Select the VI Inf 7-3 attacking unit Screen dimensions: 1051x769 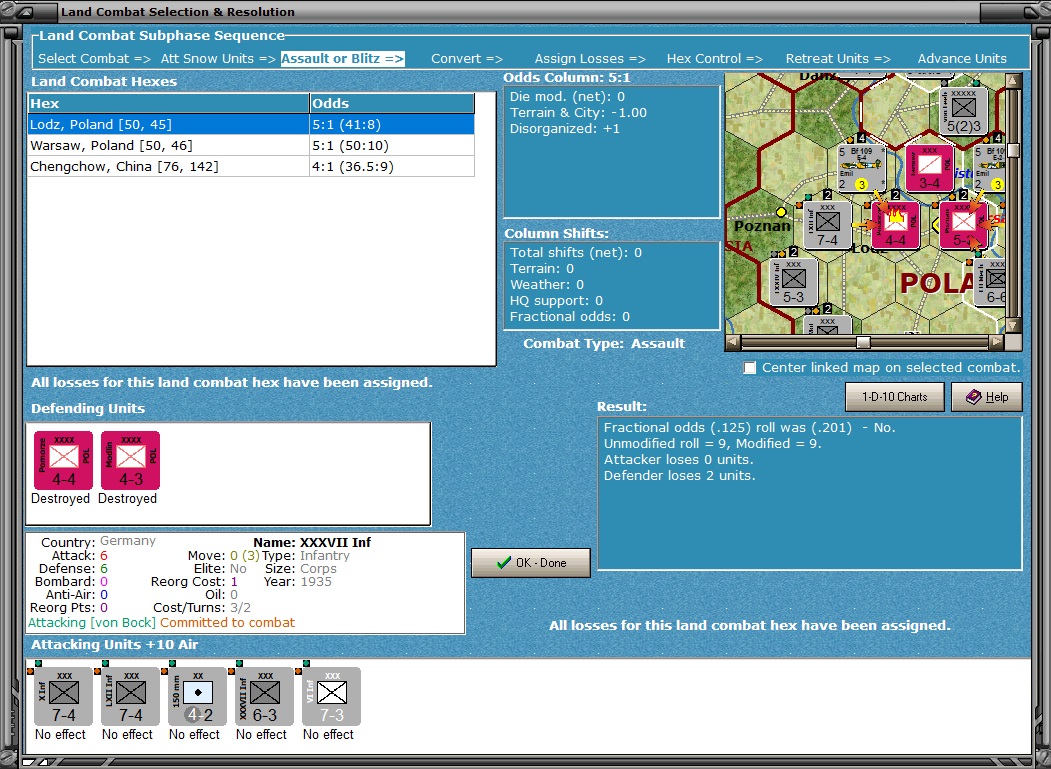331,696
